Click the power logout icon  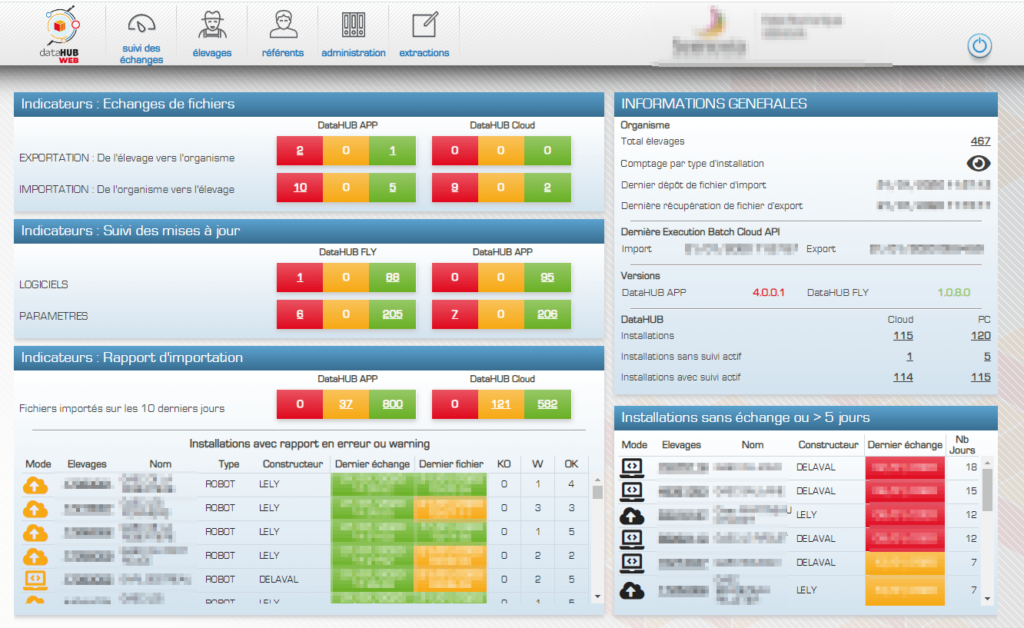click(979, 46)
